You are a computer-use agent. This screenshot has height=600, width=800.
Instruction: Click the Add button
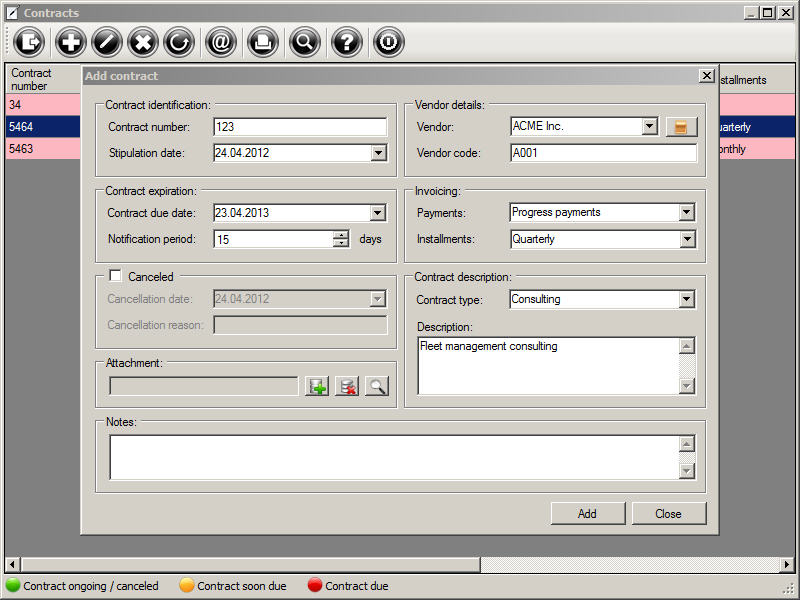click(587, 513)
